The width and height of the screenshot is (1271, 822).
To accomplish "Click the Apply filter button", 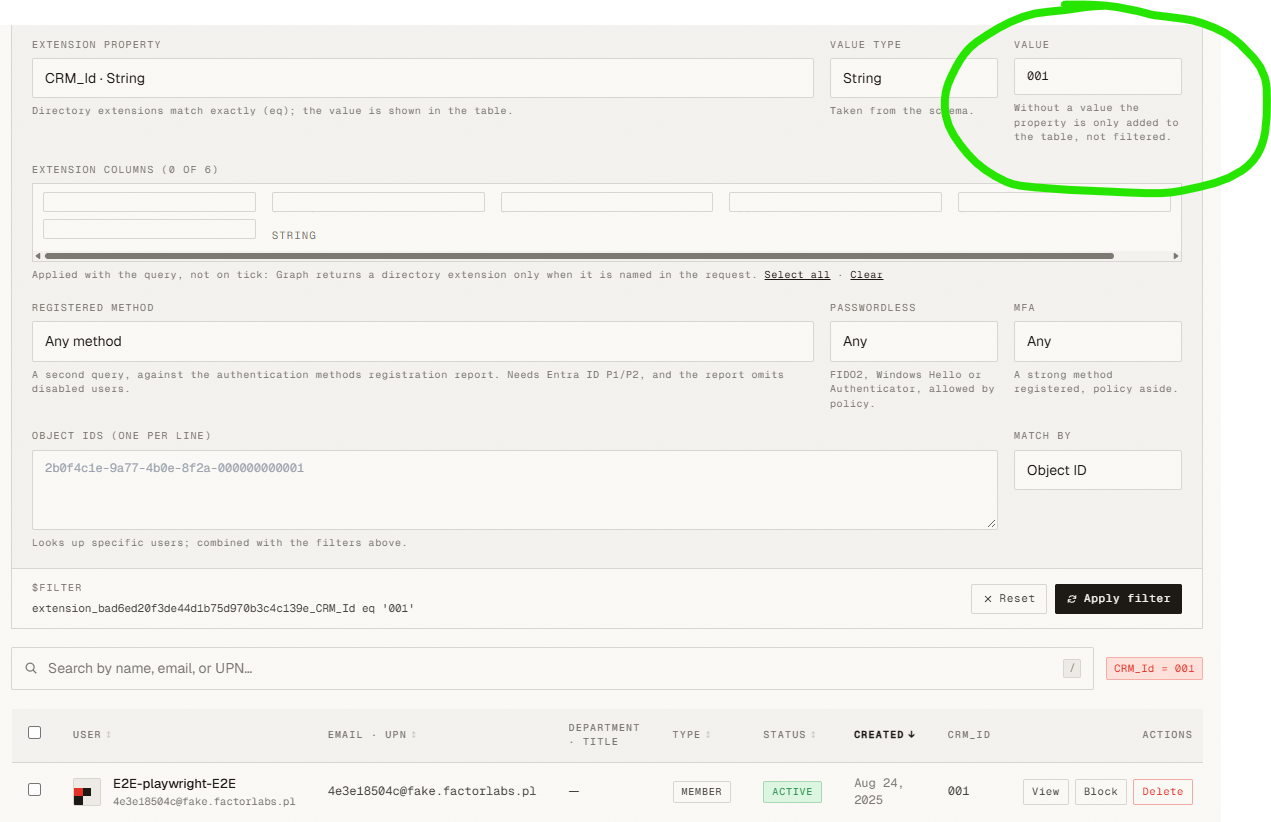I will [x=1118, y=599].
